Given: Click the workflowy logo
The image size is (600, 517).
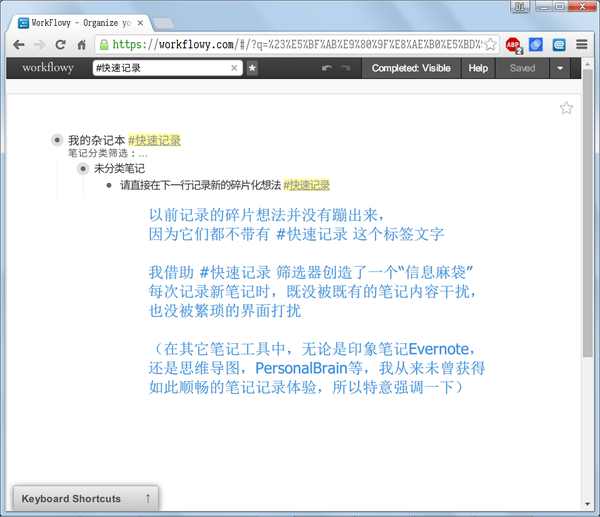Looking at the screenshot, I should tap(48, 68).
